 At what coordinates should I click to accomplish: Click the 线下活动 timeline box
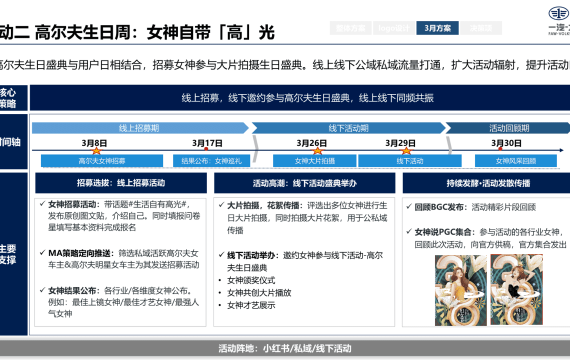tap(410, 161)
